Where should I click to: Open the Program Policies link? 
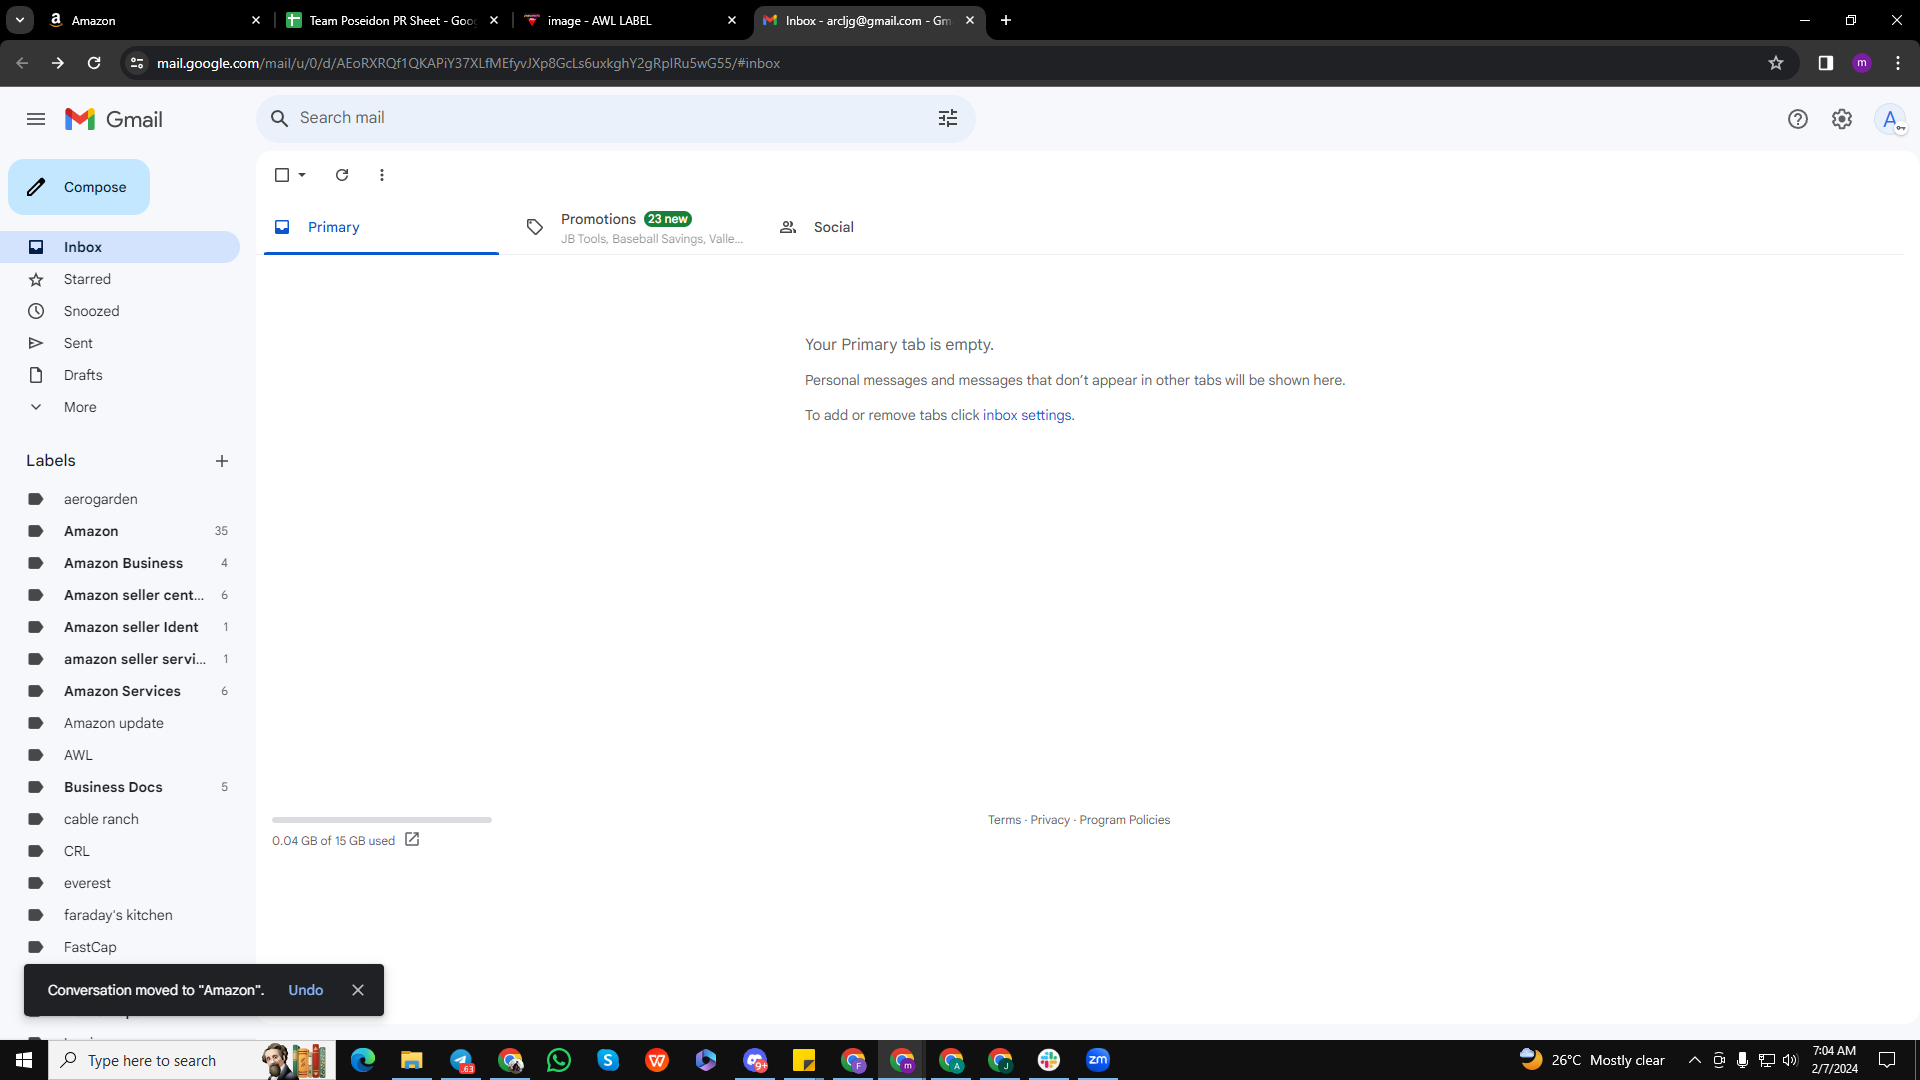pyautogui.click(x=1125, y=820)
